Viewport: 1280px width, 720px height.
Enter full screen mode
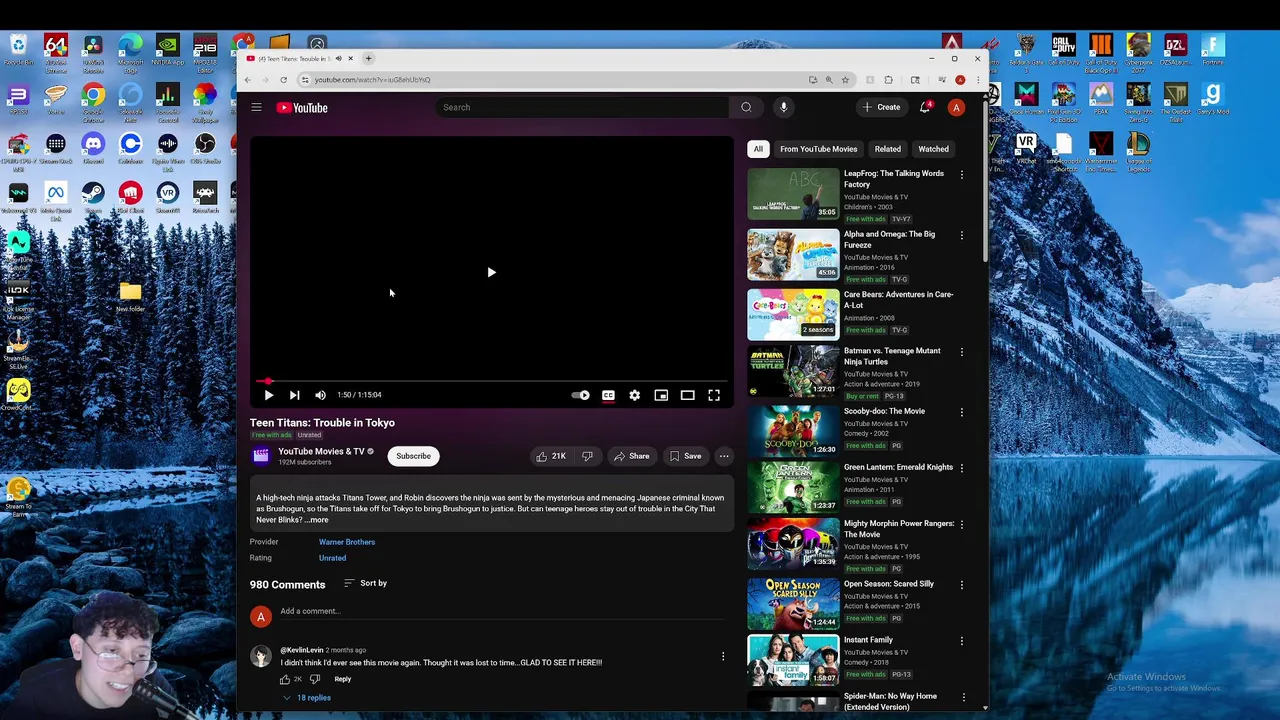714,395
